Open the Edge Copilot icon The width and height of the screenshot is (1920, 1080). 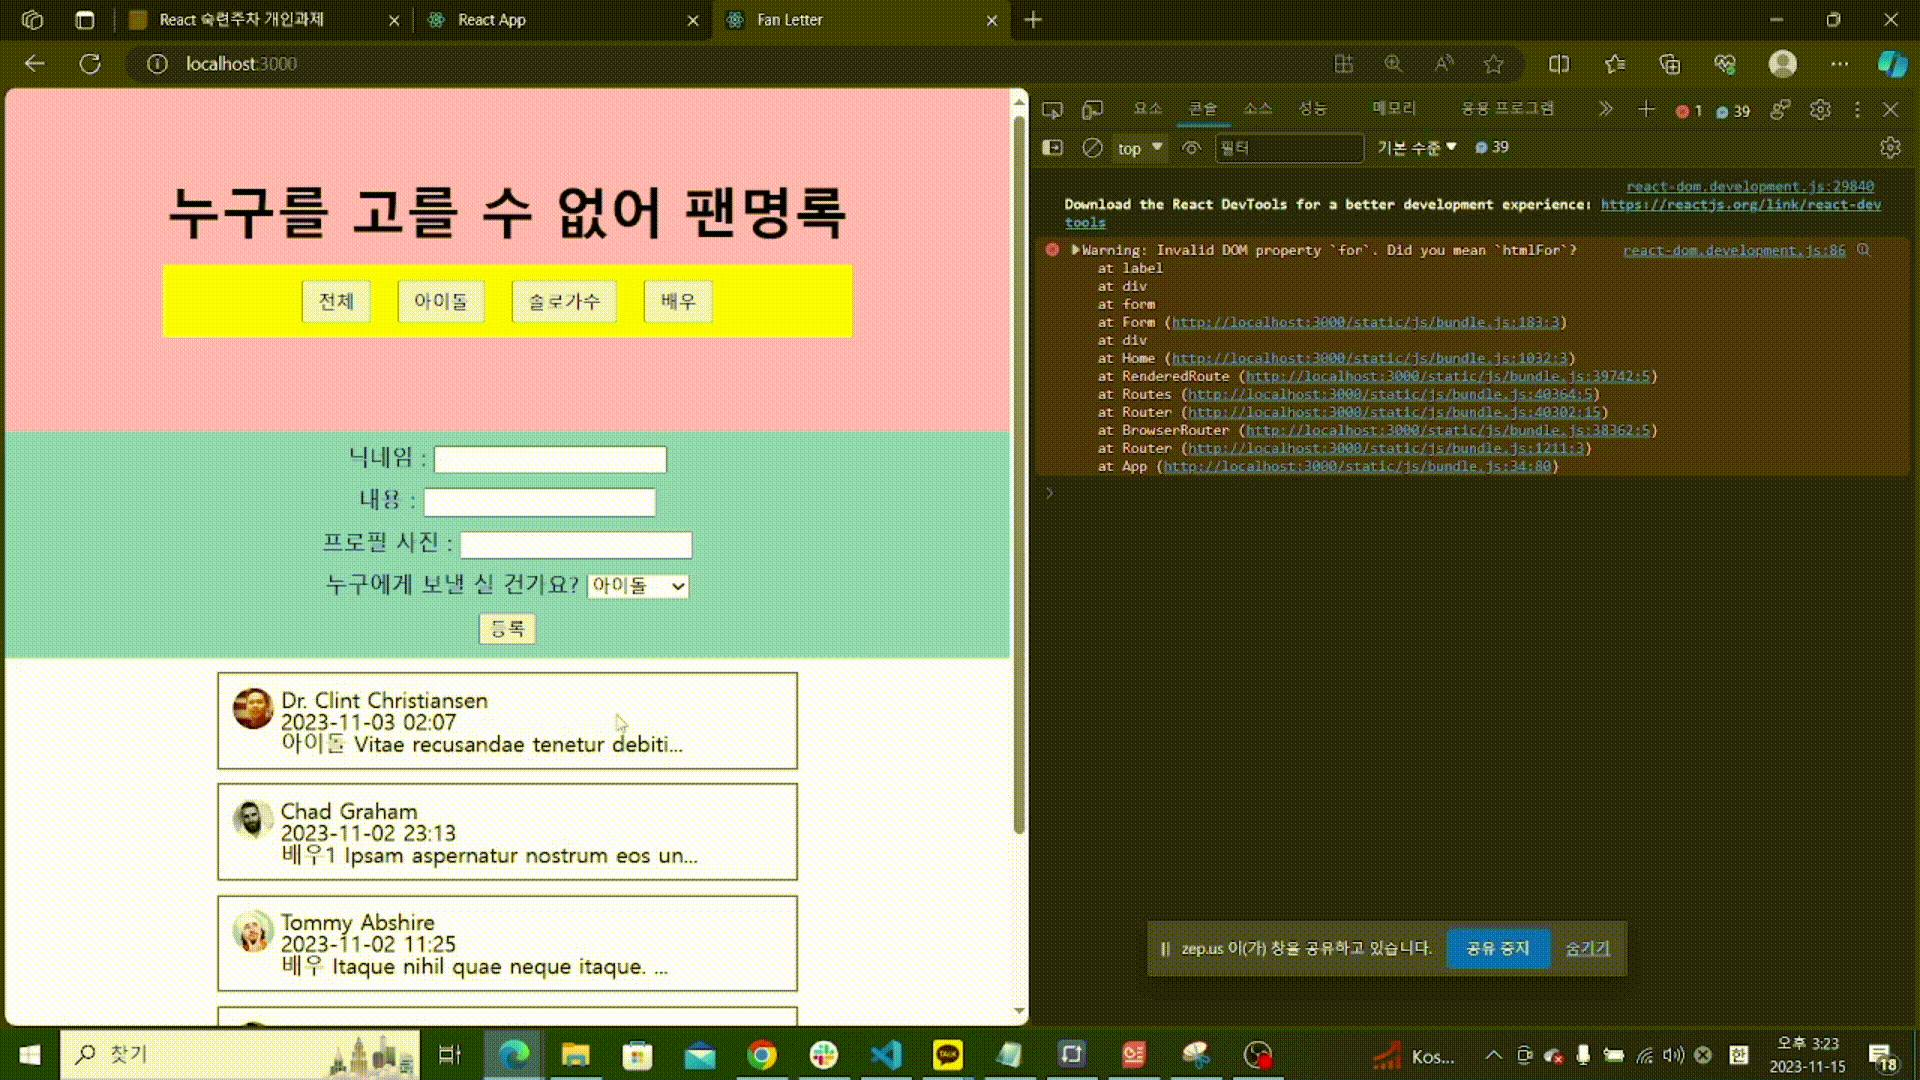pos(1891,64)
